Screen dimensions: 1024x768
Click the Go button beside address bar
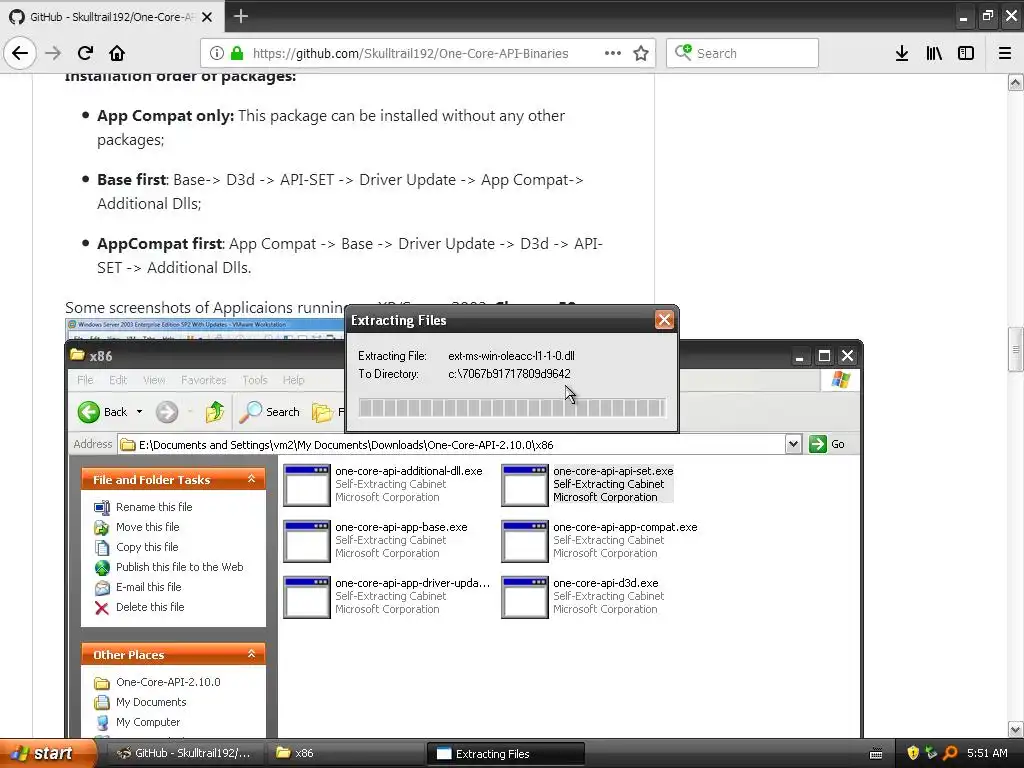tap(827, 444)
